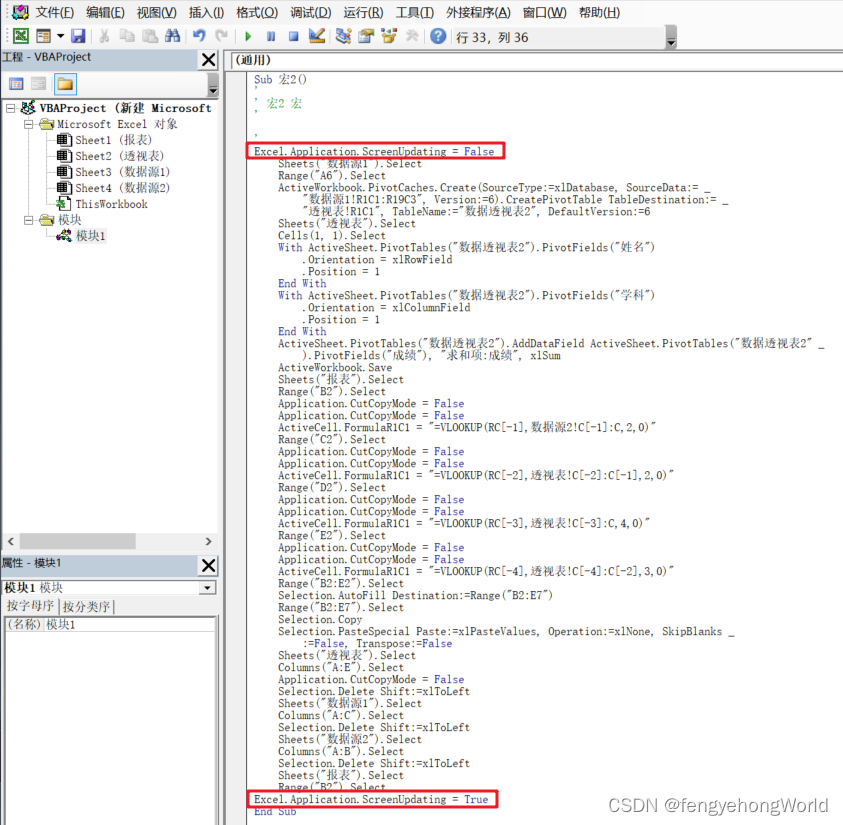Click the Cut scissors icon
Screen dimensions: 843x825
coord(104,36)
